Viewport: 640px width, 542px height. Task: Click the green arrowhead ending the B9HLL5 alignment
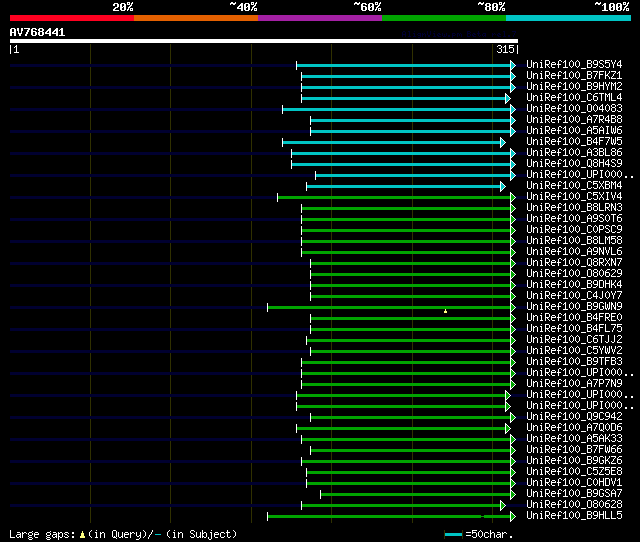(513, 517)
